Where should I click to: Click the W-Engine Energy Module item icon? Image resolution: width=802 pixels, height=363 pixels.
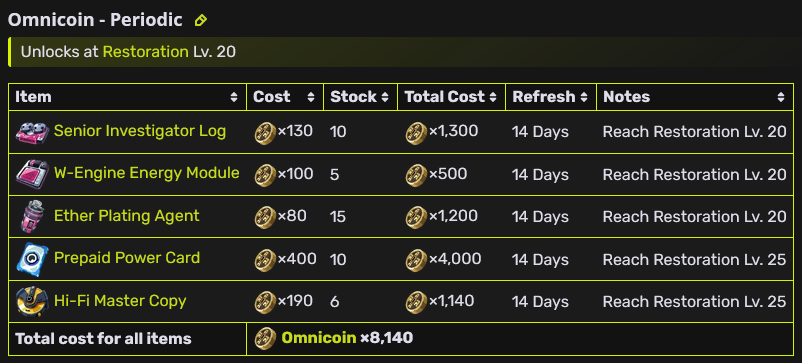32,174
